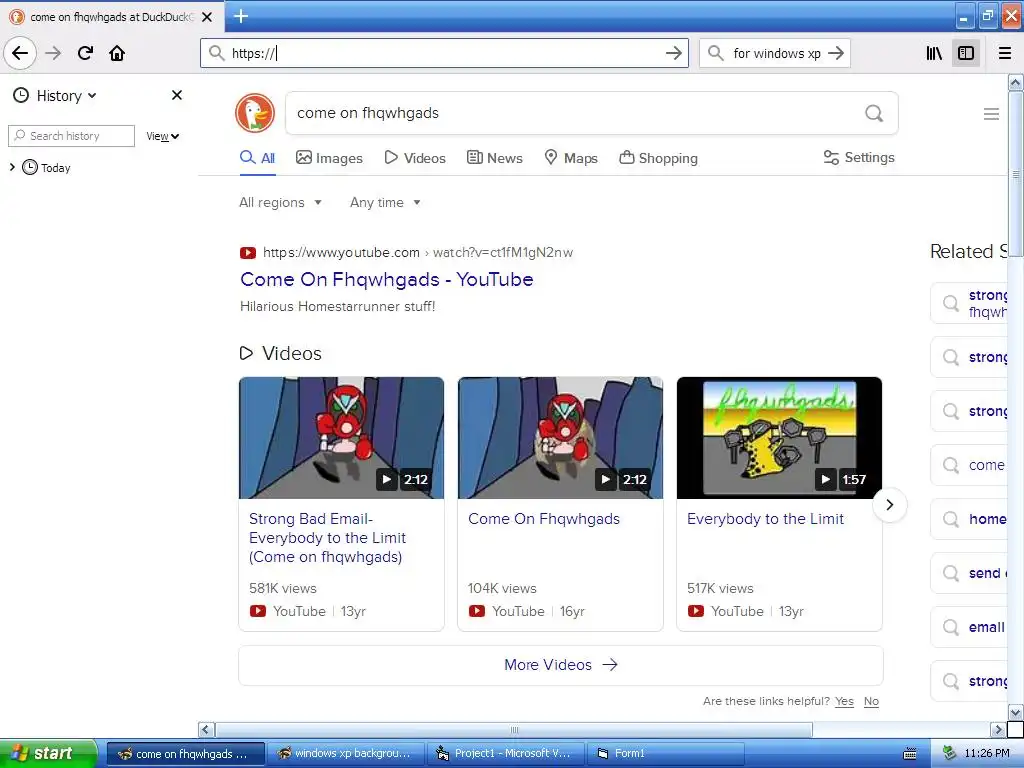Switch to the Shopping tab

658,158
